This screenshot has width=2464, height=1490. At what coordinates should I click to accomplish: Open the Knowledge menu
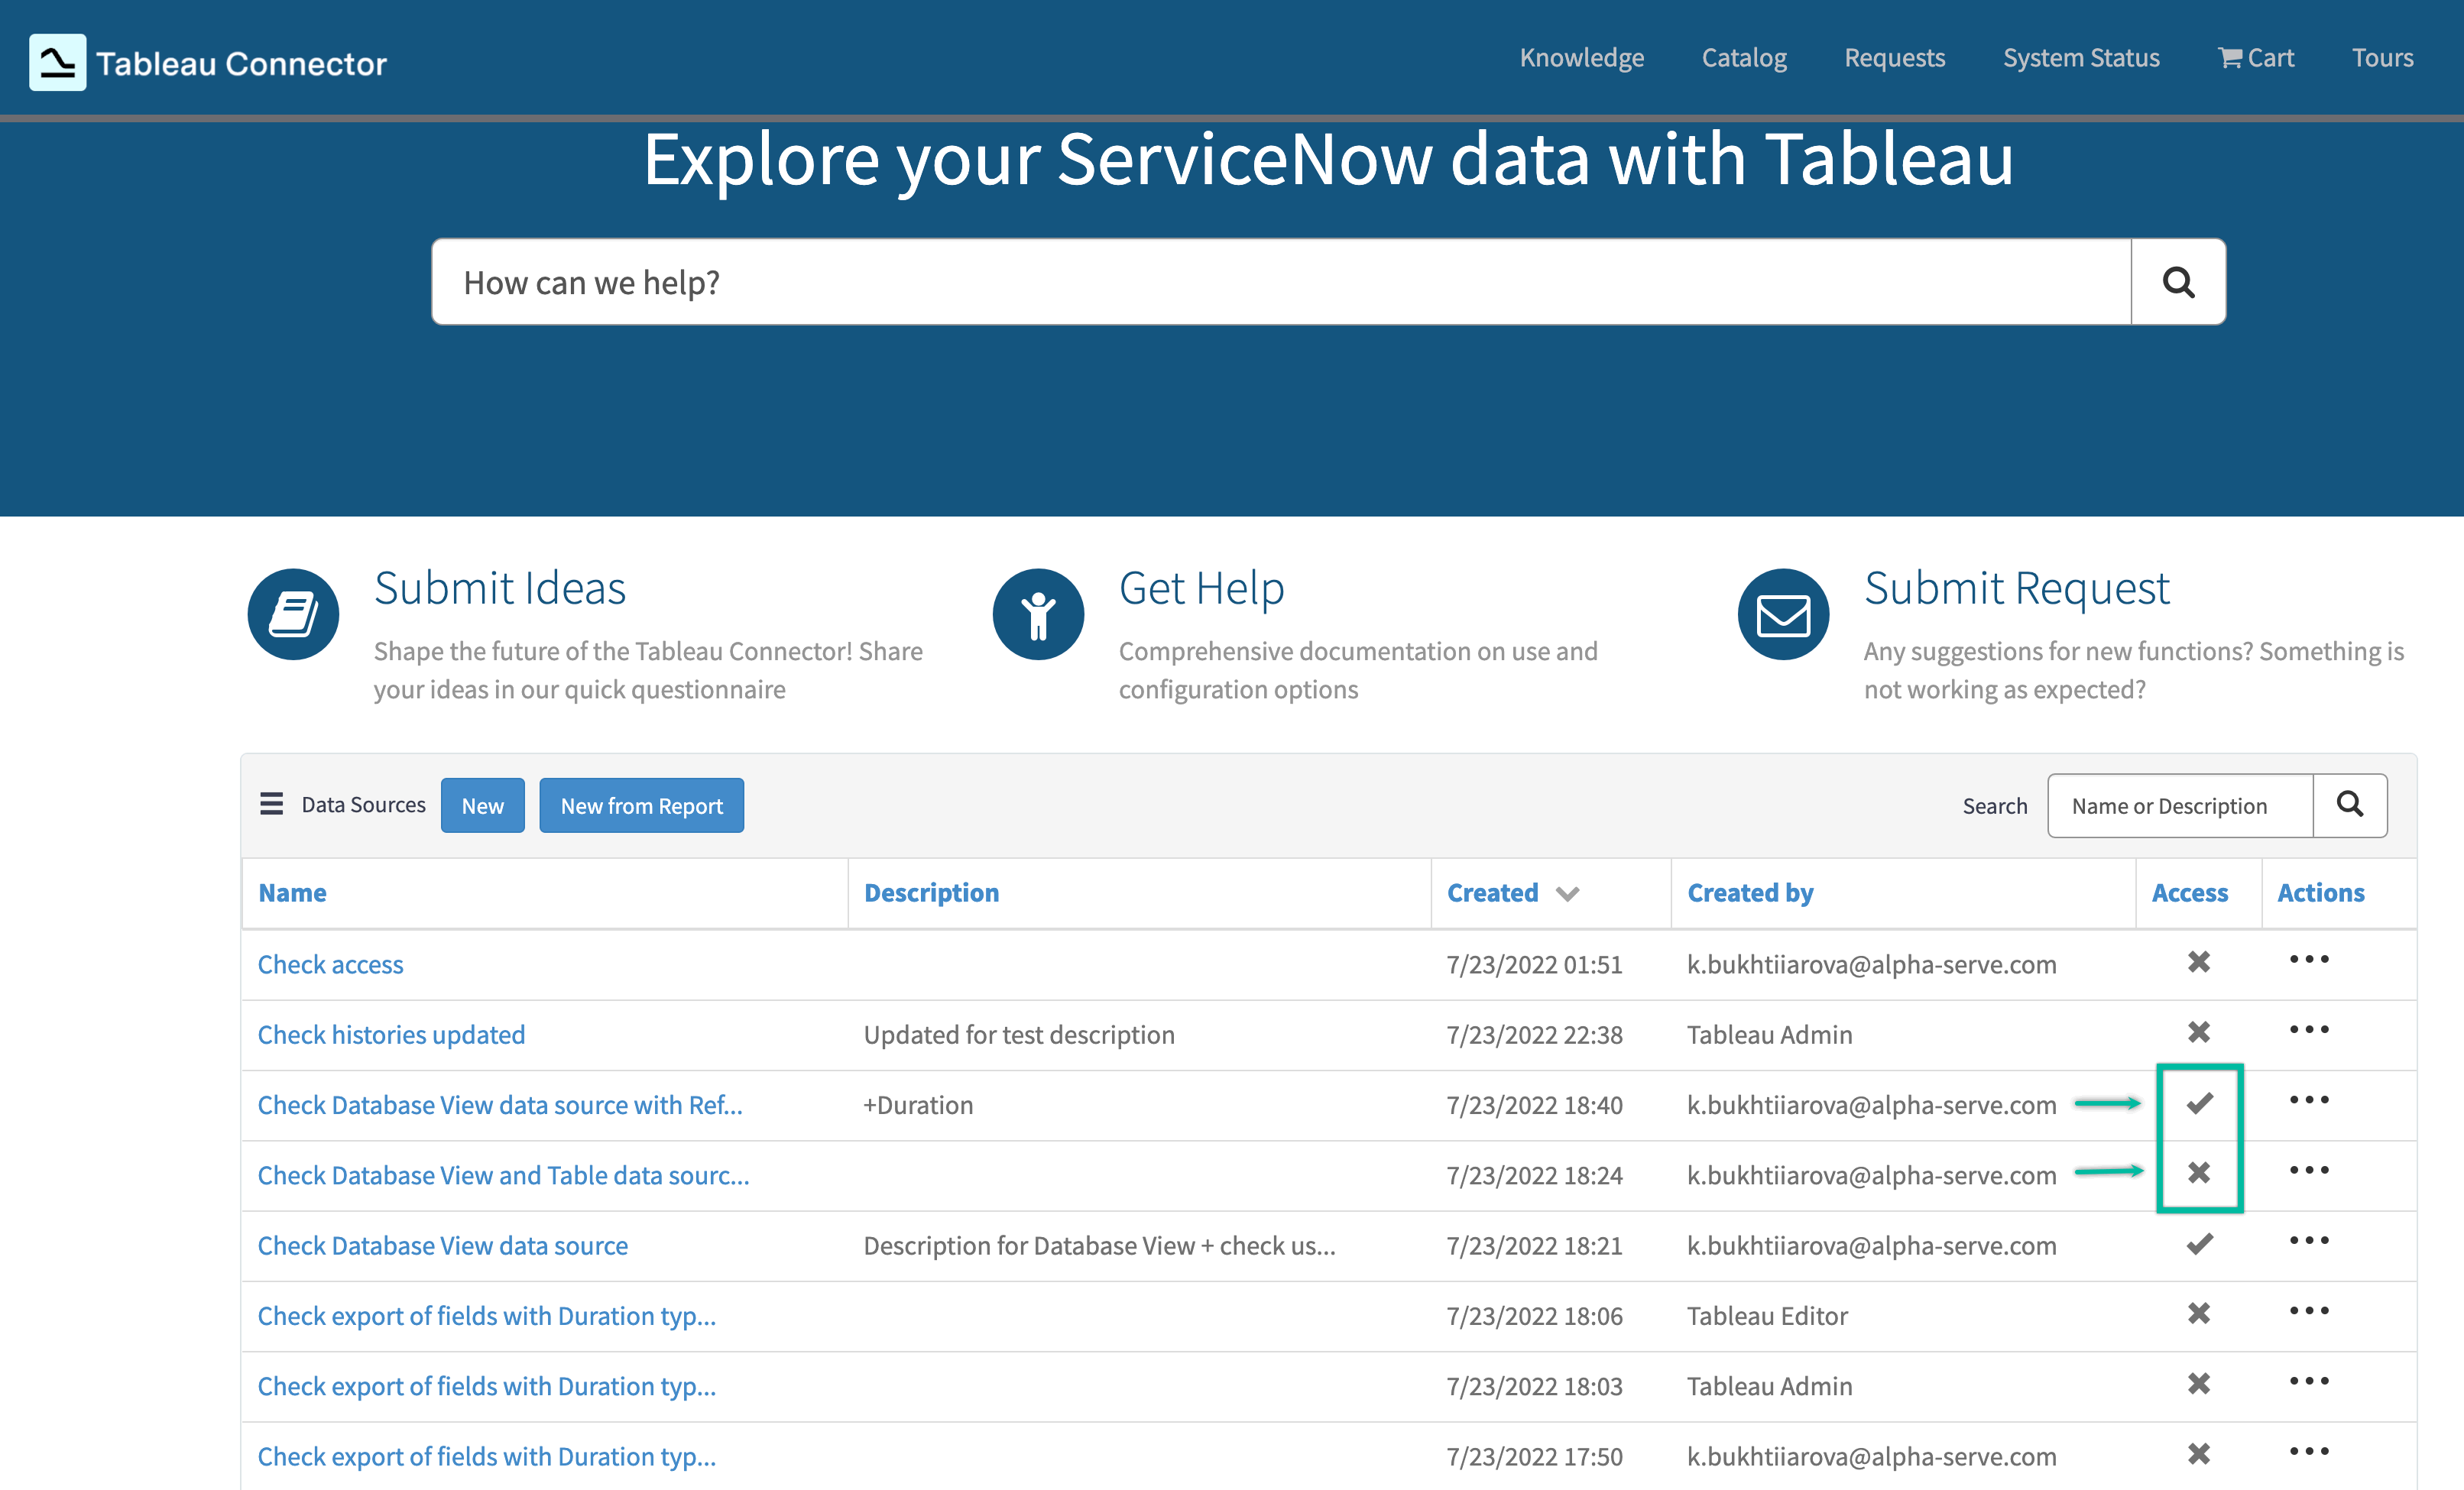click(x=1581, y=57)
